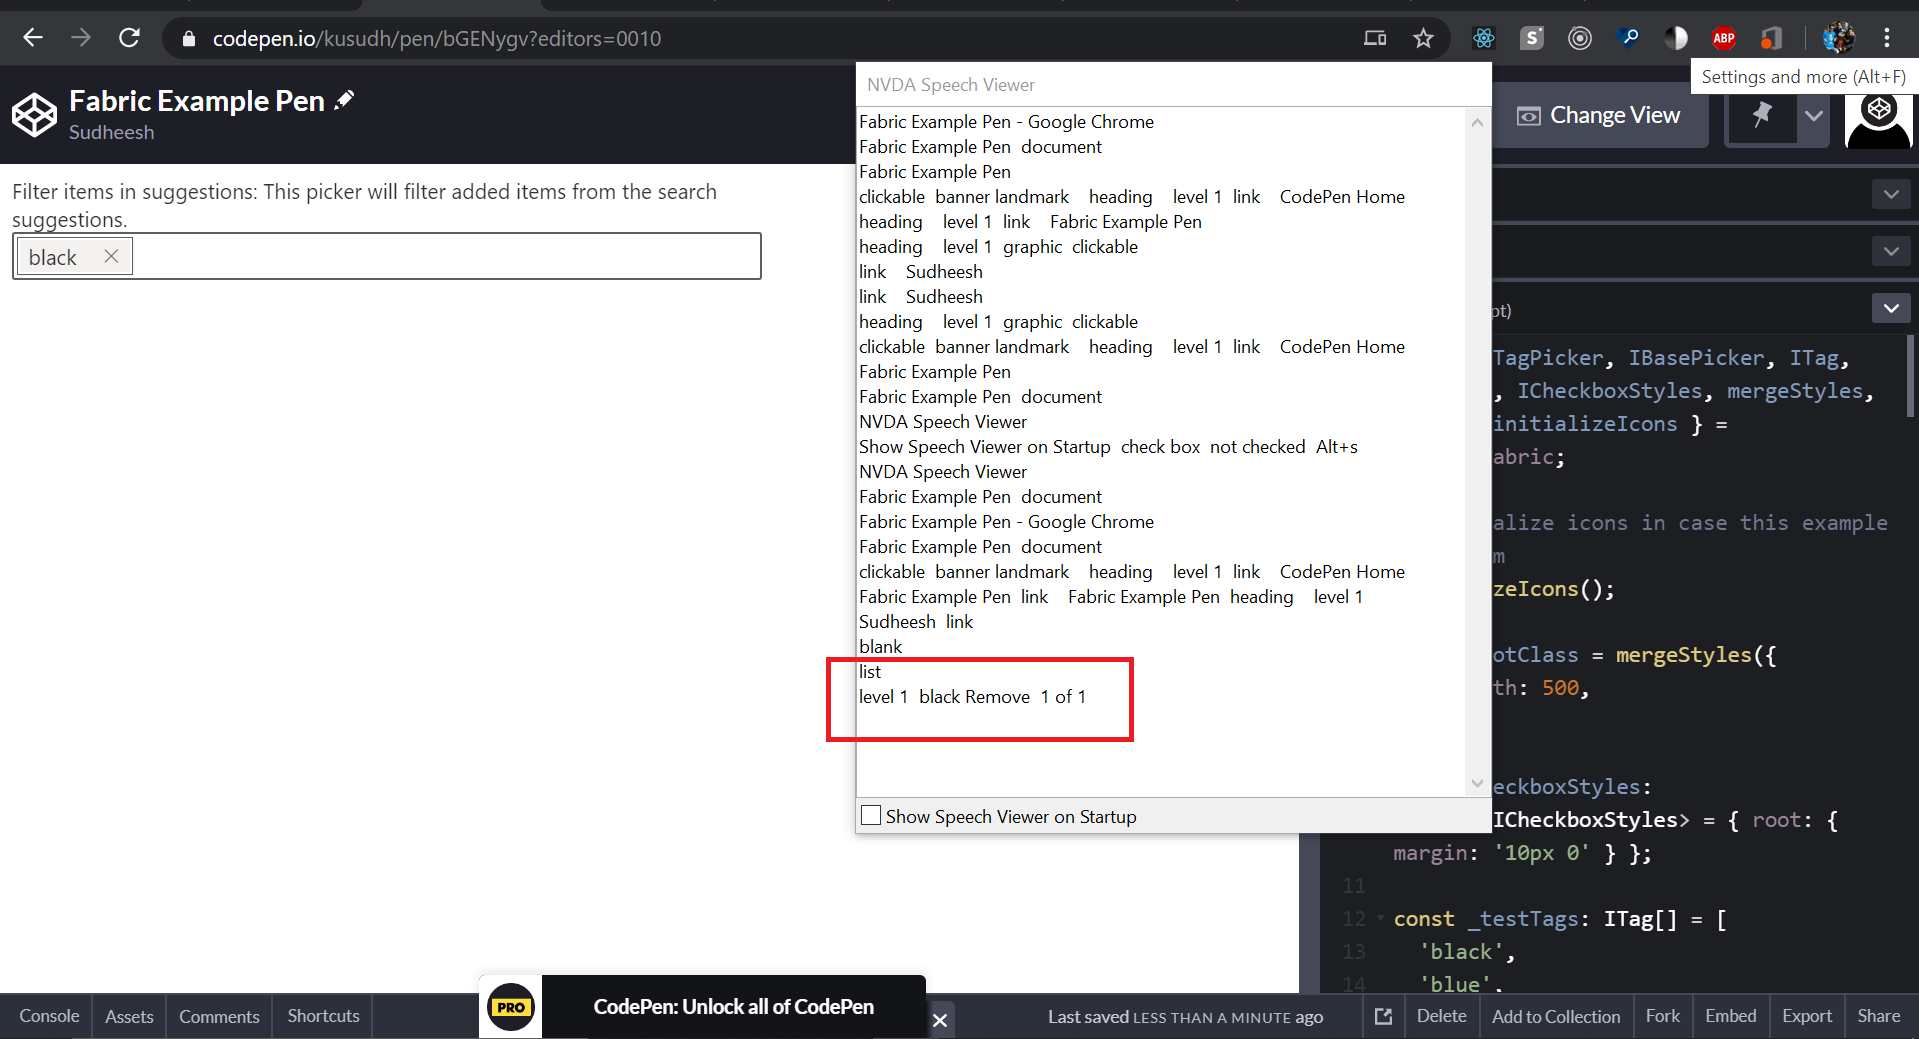The width and height of the screenshot is (1919, 1039).
Task: Open the Sudheesh profile link
Action: pyautogui.click(x=111, y=132)
